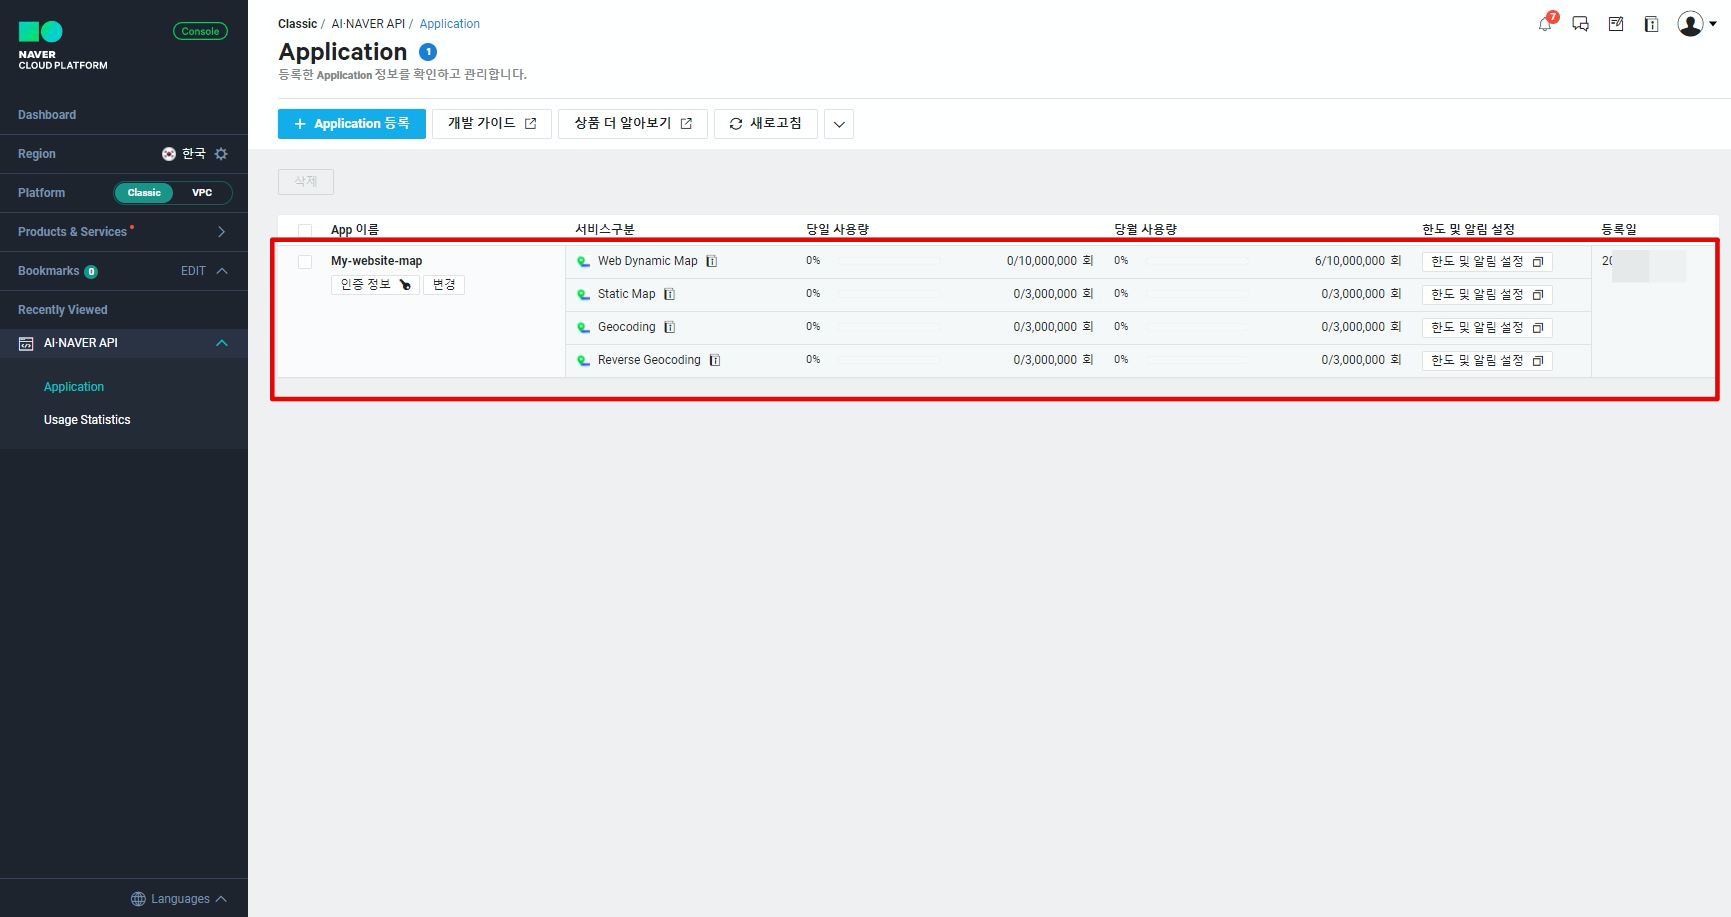Collapse the Bookmarks section chevron

pyautogui.click(x=222, y=271)
